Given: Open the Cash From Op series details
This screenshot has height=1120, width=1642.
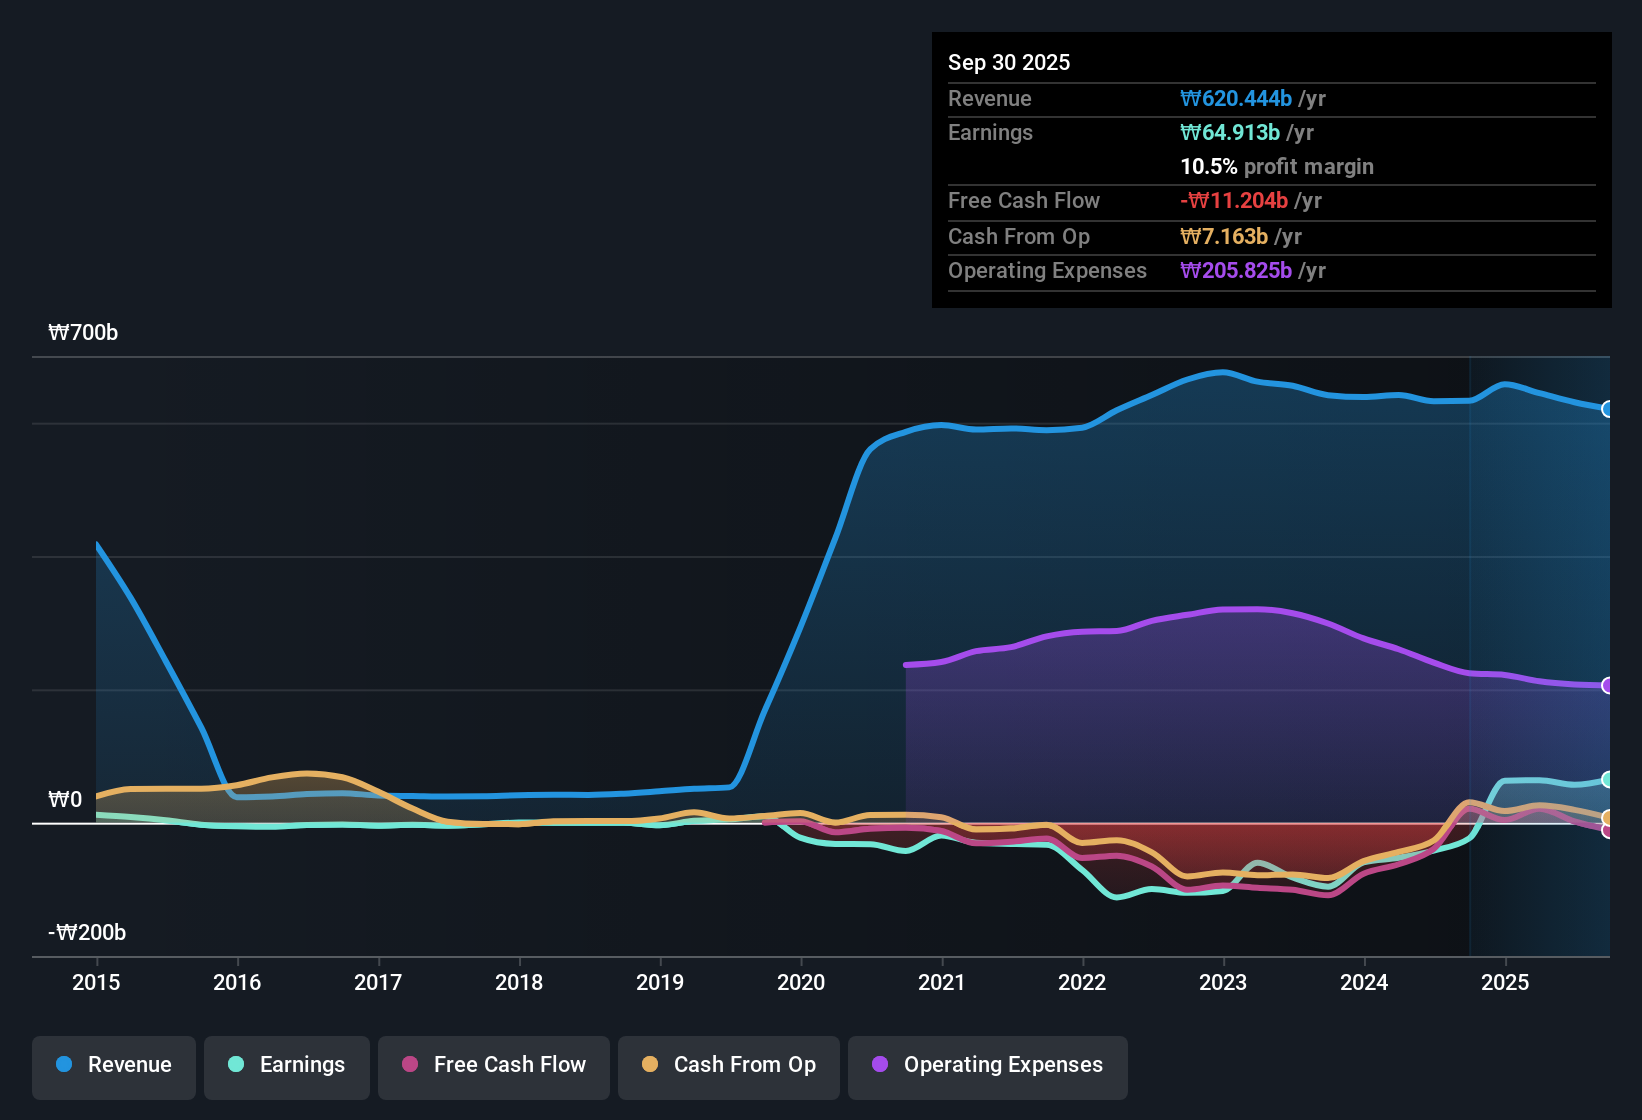Looking at the screenshot, I should tap(728, 1065).
